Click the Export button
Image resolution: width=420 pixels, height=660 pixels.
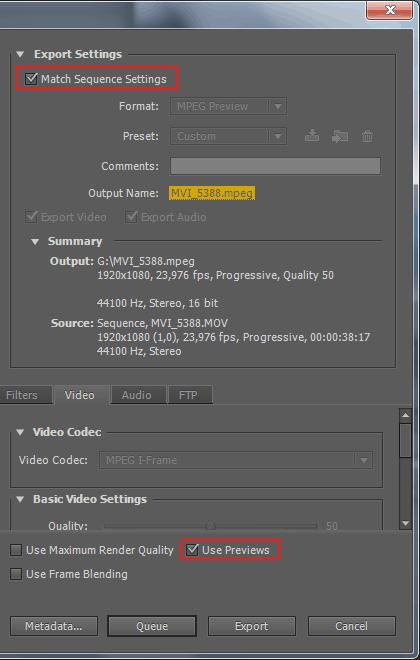[x=252, y=626]
